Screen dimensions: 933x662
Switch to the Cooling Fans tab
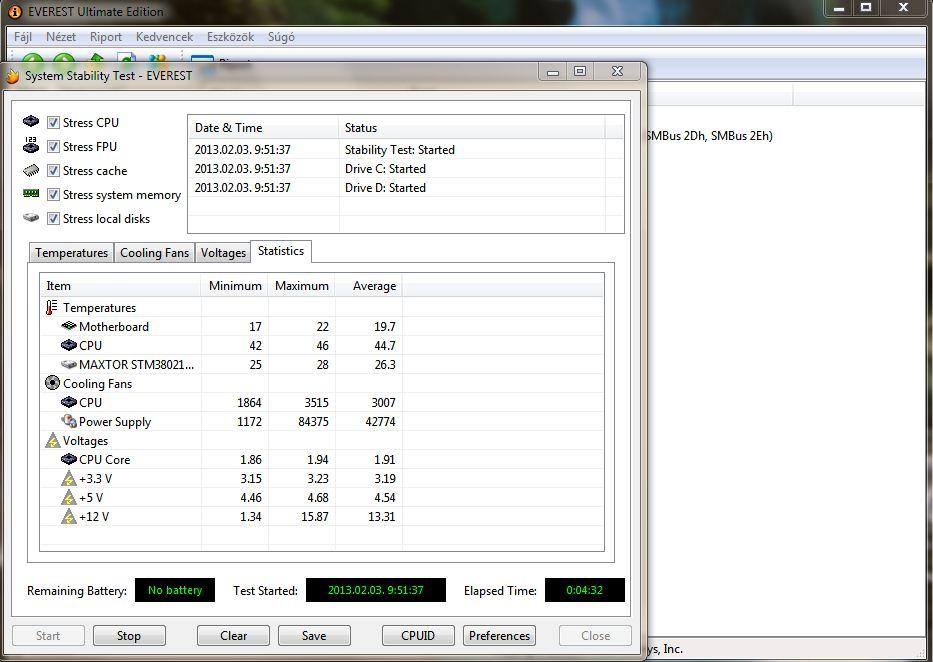click(x=154, y=253)
